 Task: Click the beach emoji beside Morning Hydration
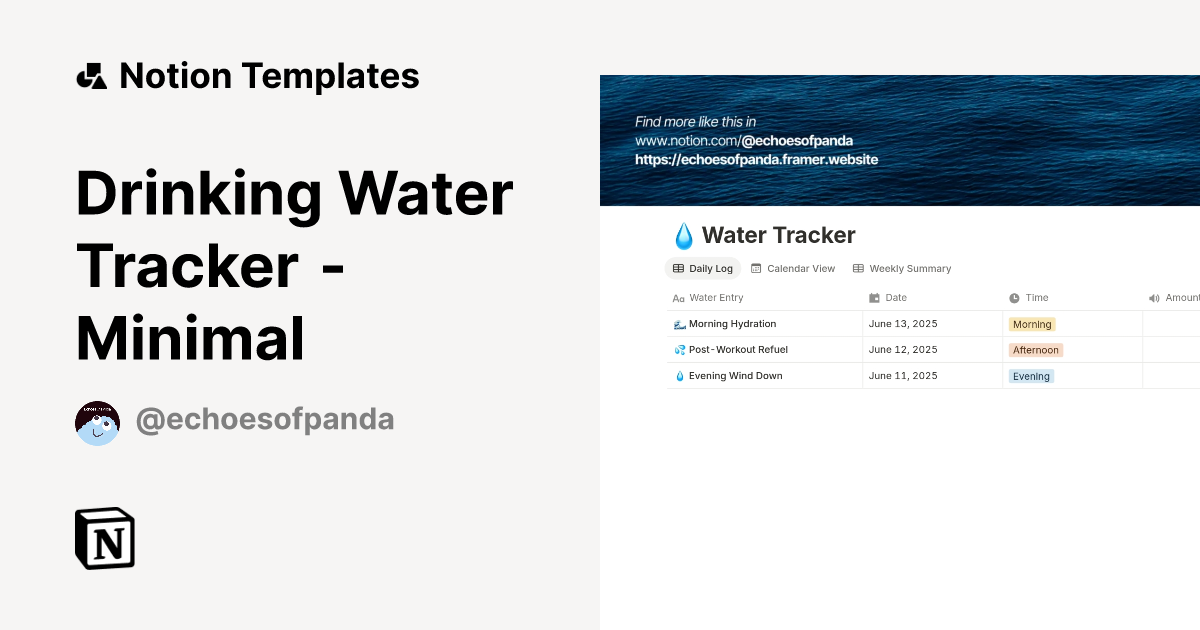[x=679, y=323]
